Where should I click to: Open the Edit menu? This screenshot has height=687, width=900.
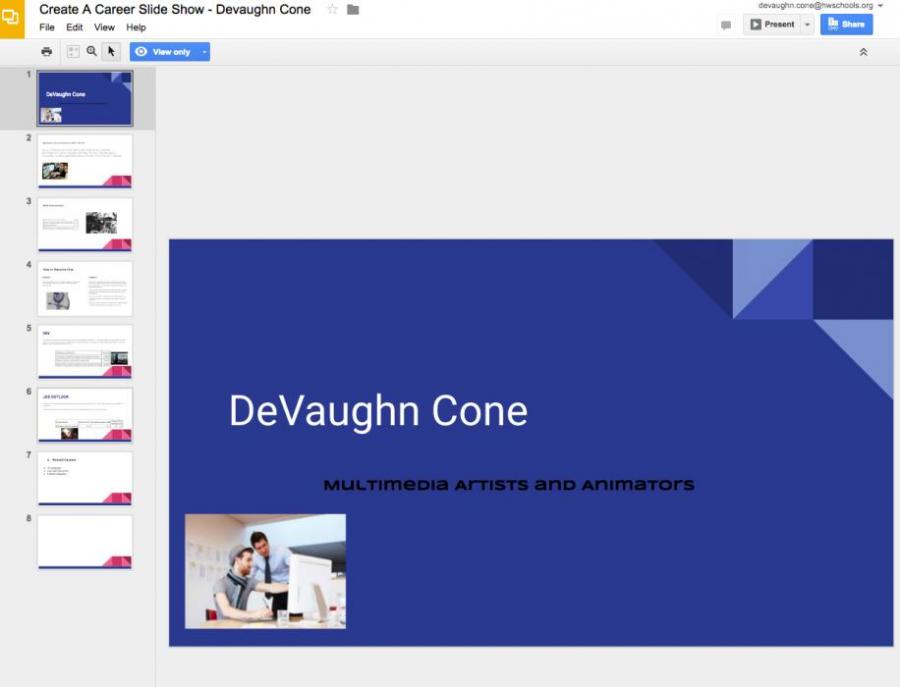click(x=75, y=27)
